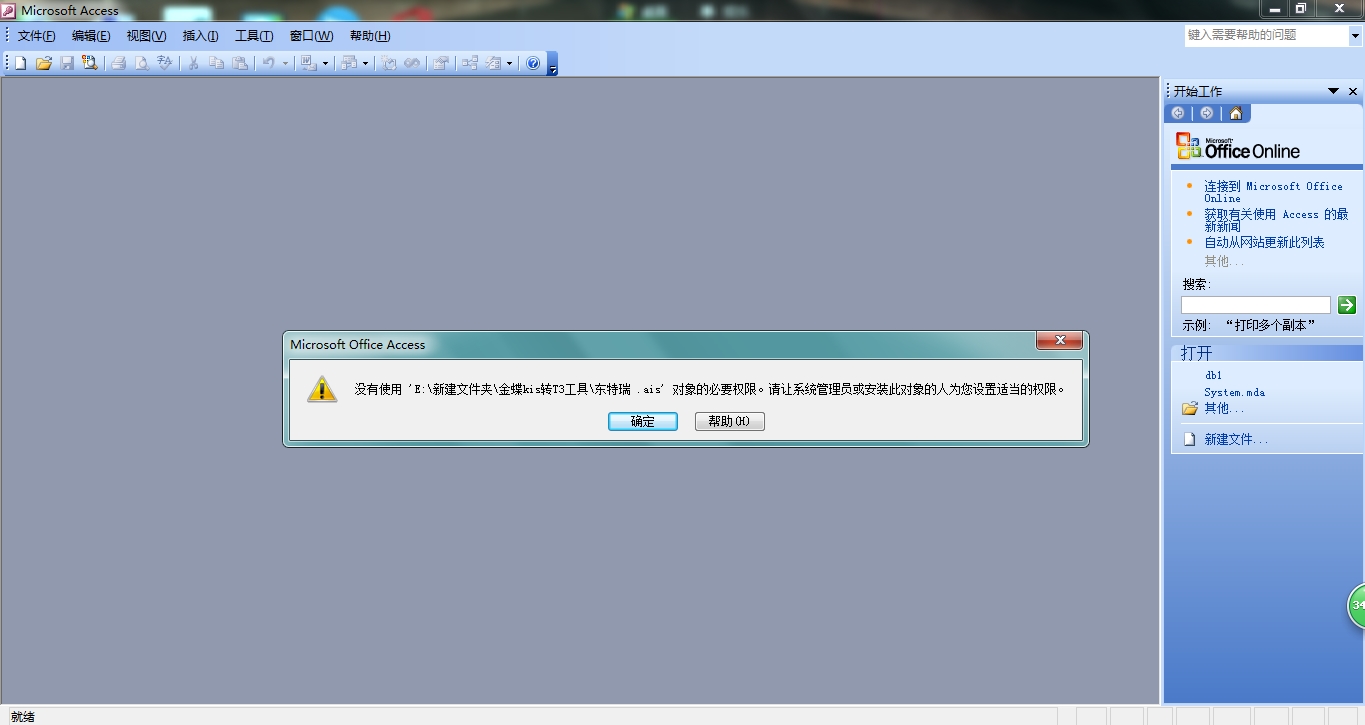Click the Undo arrow icon
Screen dimensions: 1365x725
268,63
